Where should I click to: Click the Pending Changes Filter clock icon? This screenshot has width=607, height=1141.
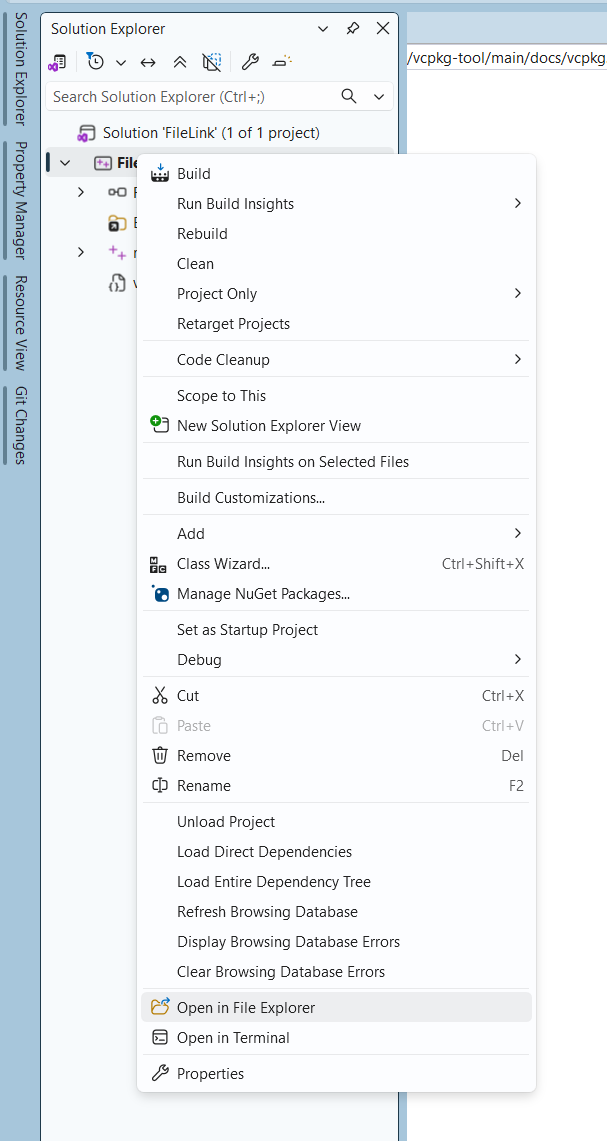click(x=95, y=61)
